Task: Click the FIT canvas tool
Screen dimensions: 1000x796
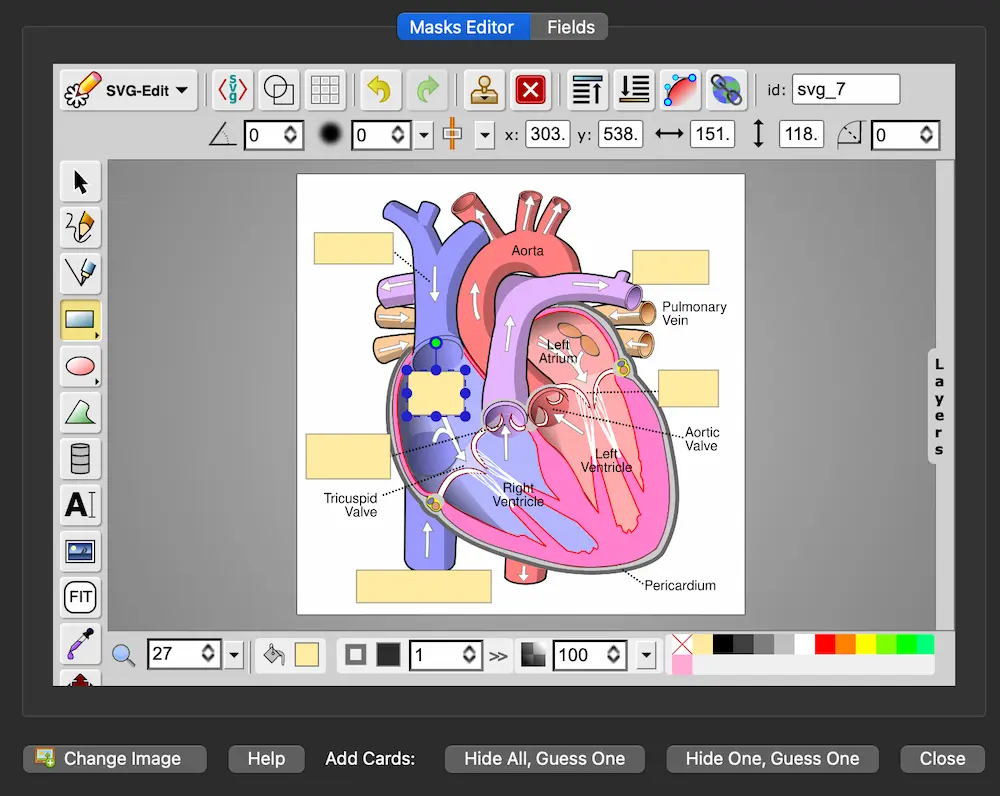Action: 80,597
